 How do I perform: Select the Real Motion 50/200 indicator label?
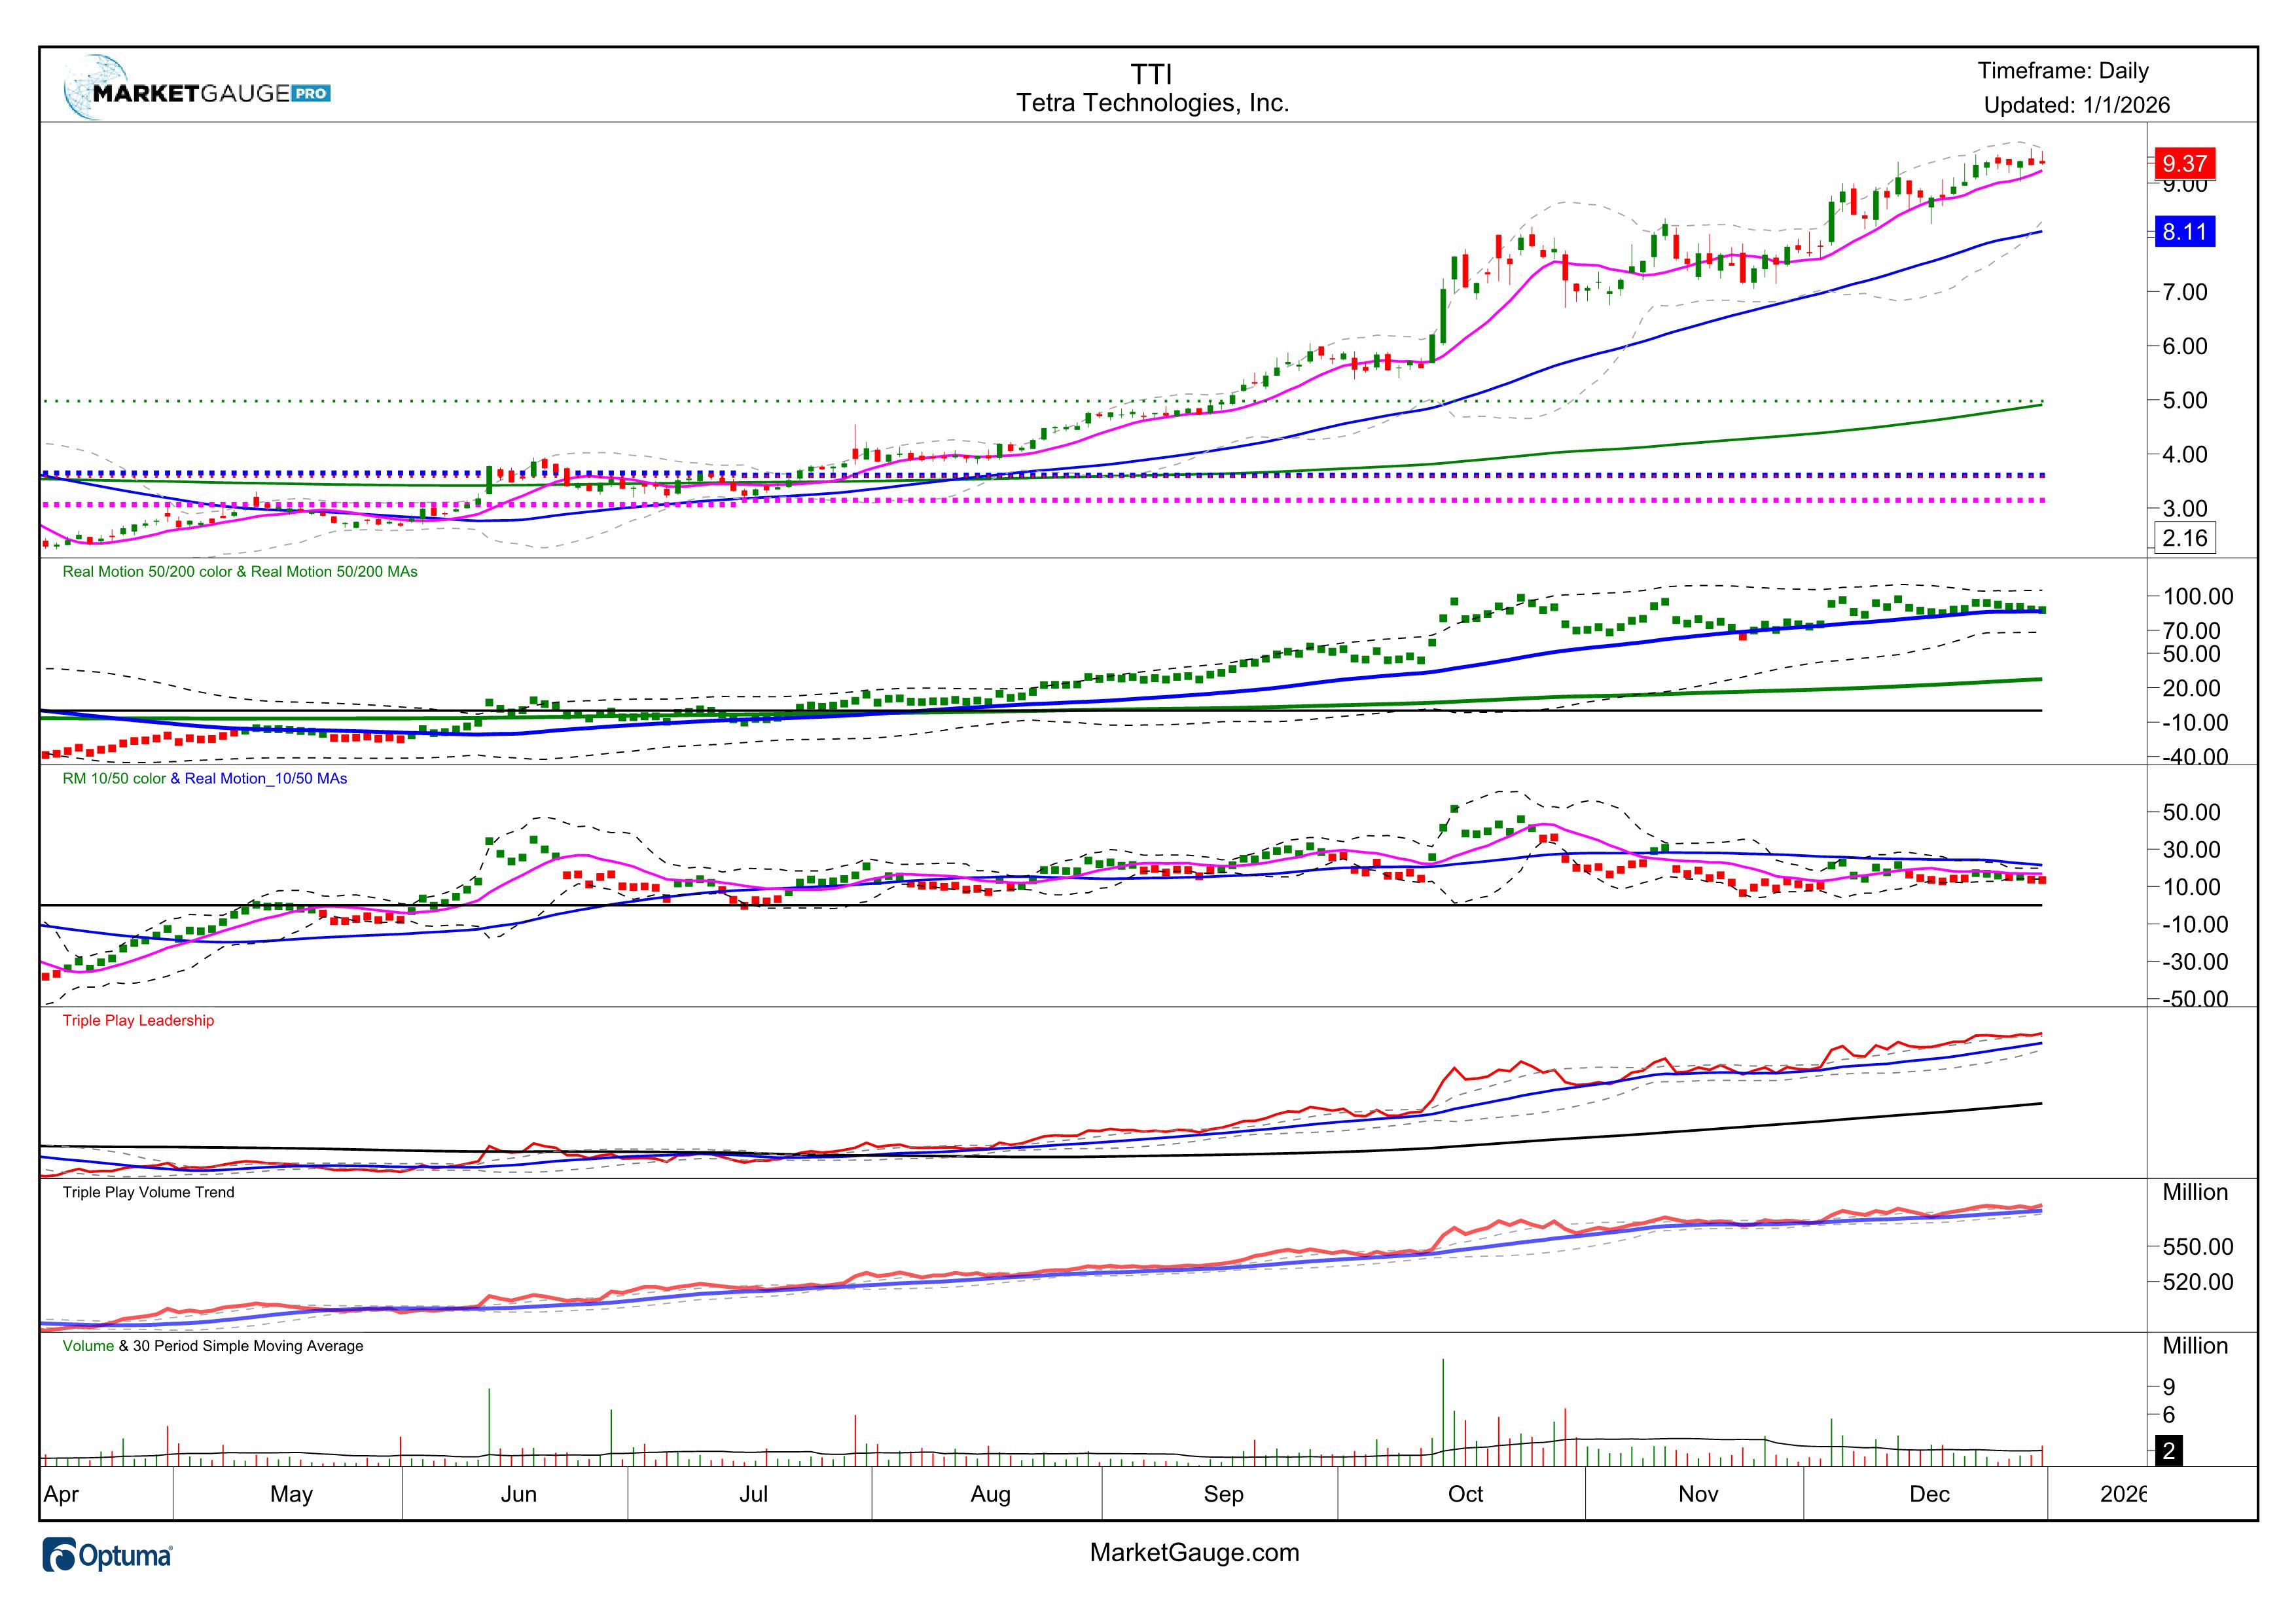(x=240, y=572)
